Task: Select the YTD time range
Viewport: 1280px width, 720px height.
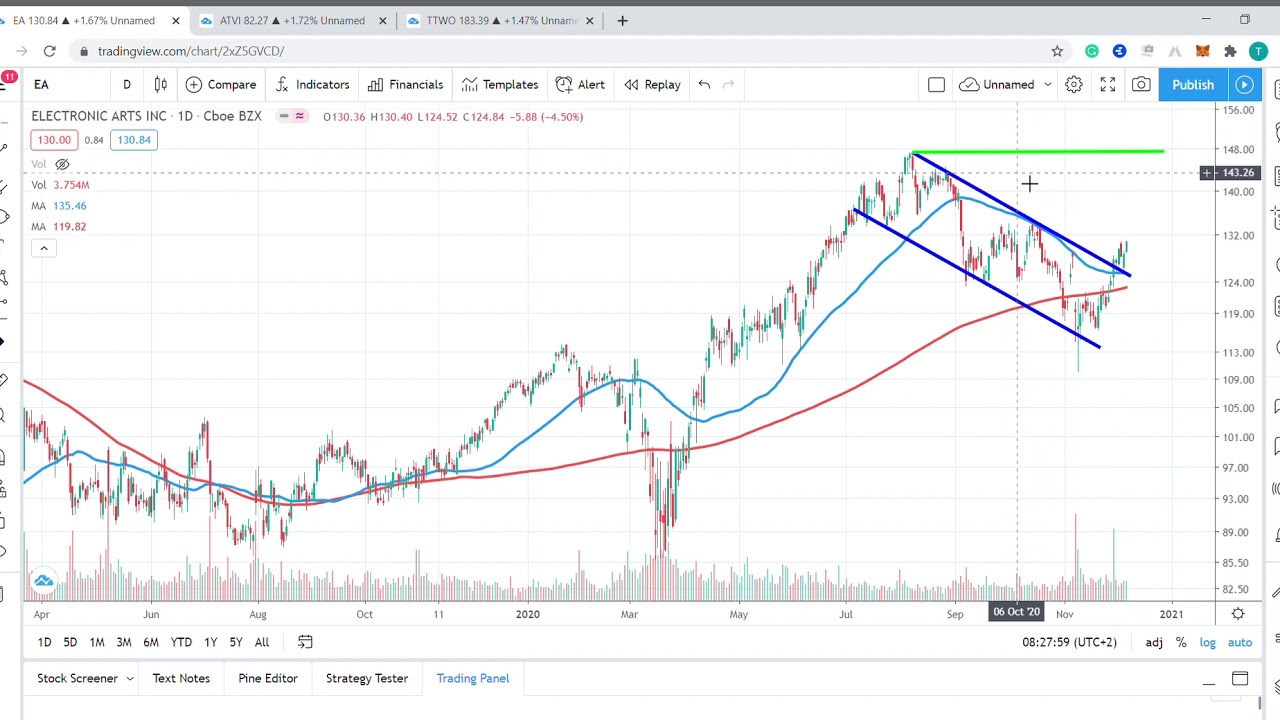Action: tap(181, 642)
